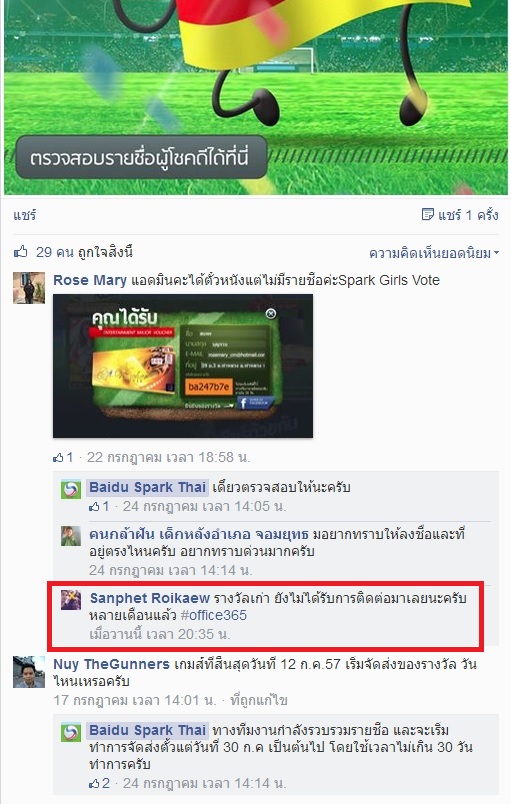Image resolution: width=511 pixels, height=804 pixels.
Task: Expand ความคิดเห็นยอดนิยม sort dropdown
Action: (434, 253)
